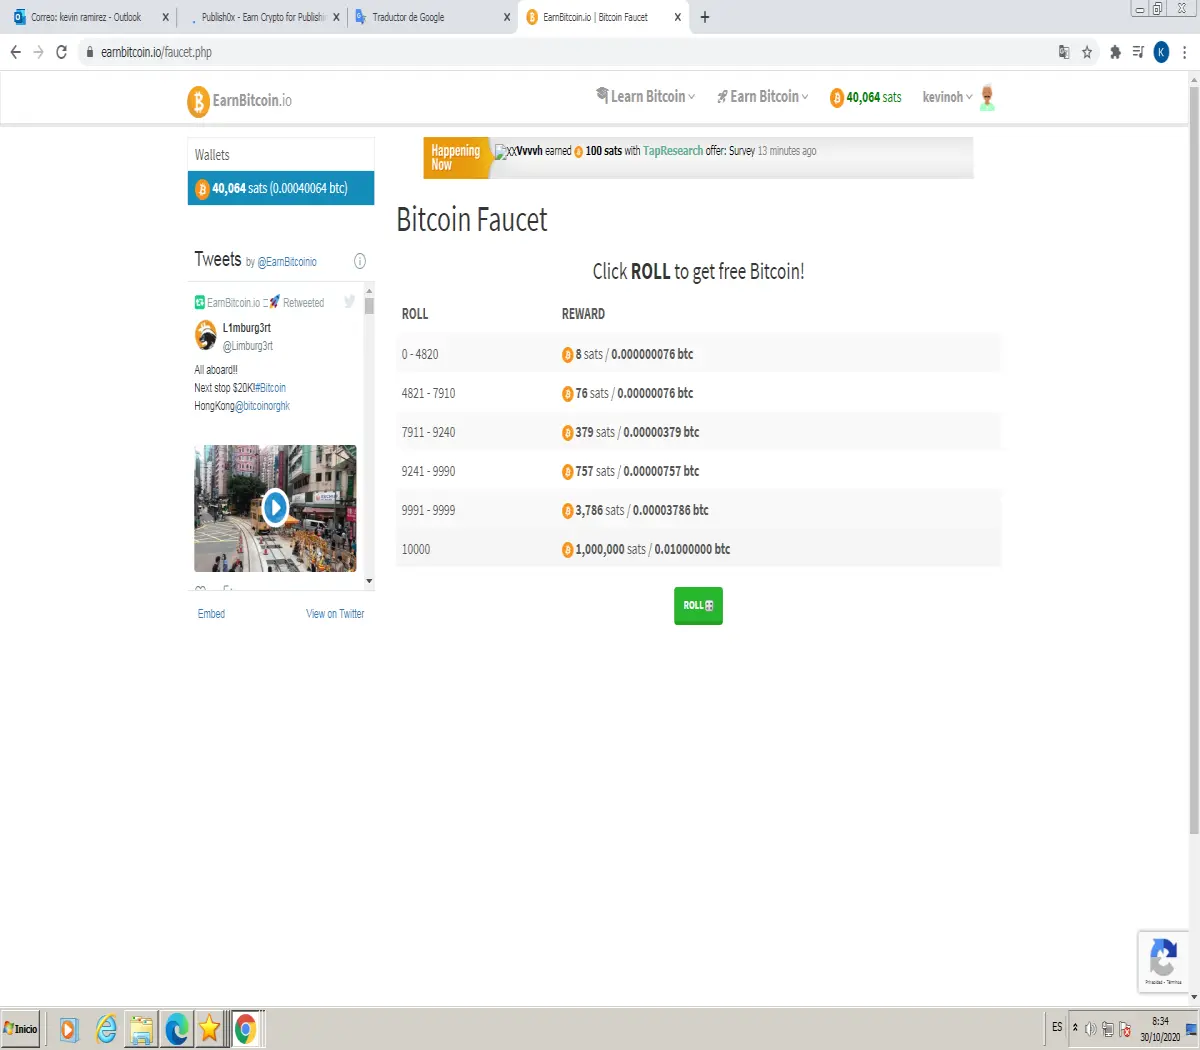The image size is (1200, 1050).
Task: Open the Chrome three-dot menu
Action: coord(1185,52)
